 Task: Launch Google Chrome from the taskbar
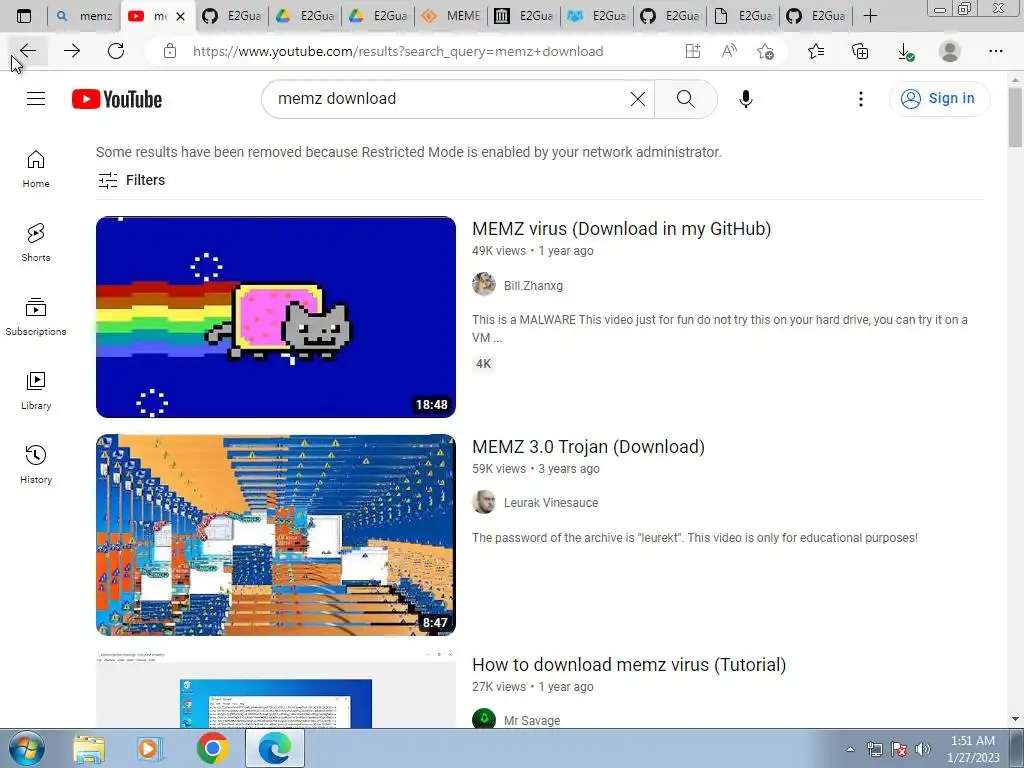(212, 749)
